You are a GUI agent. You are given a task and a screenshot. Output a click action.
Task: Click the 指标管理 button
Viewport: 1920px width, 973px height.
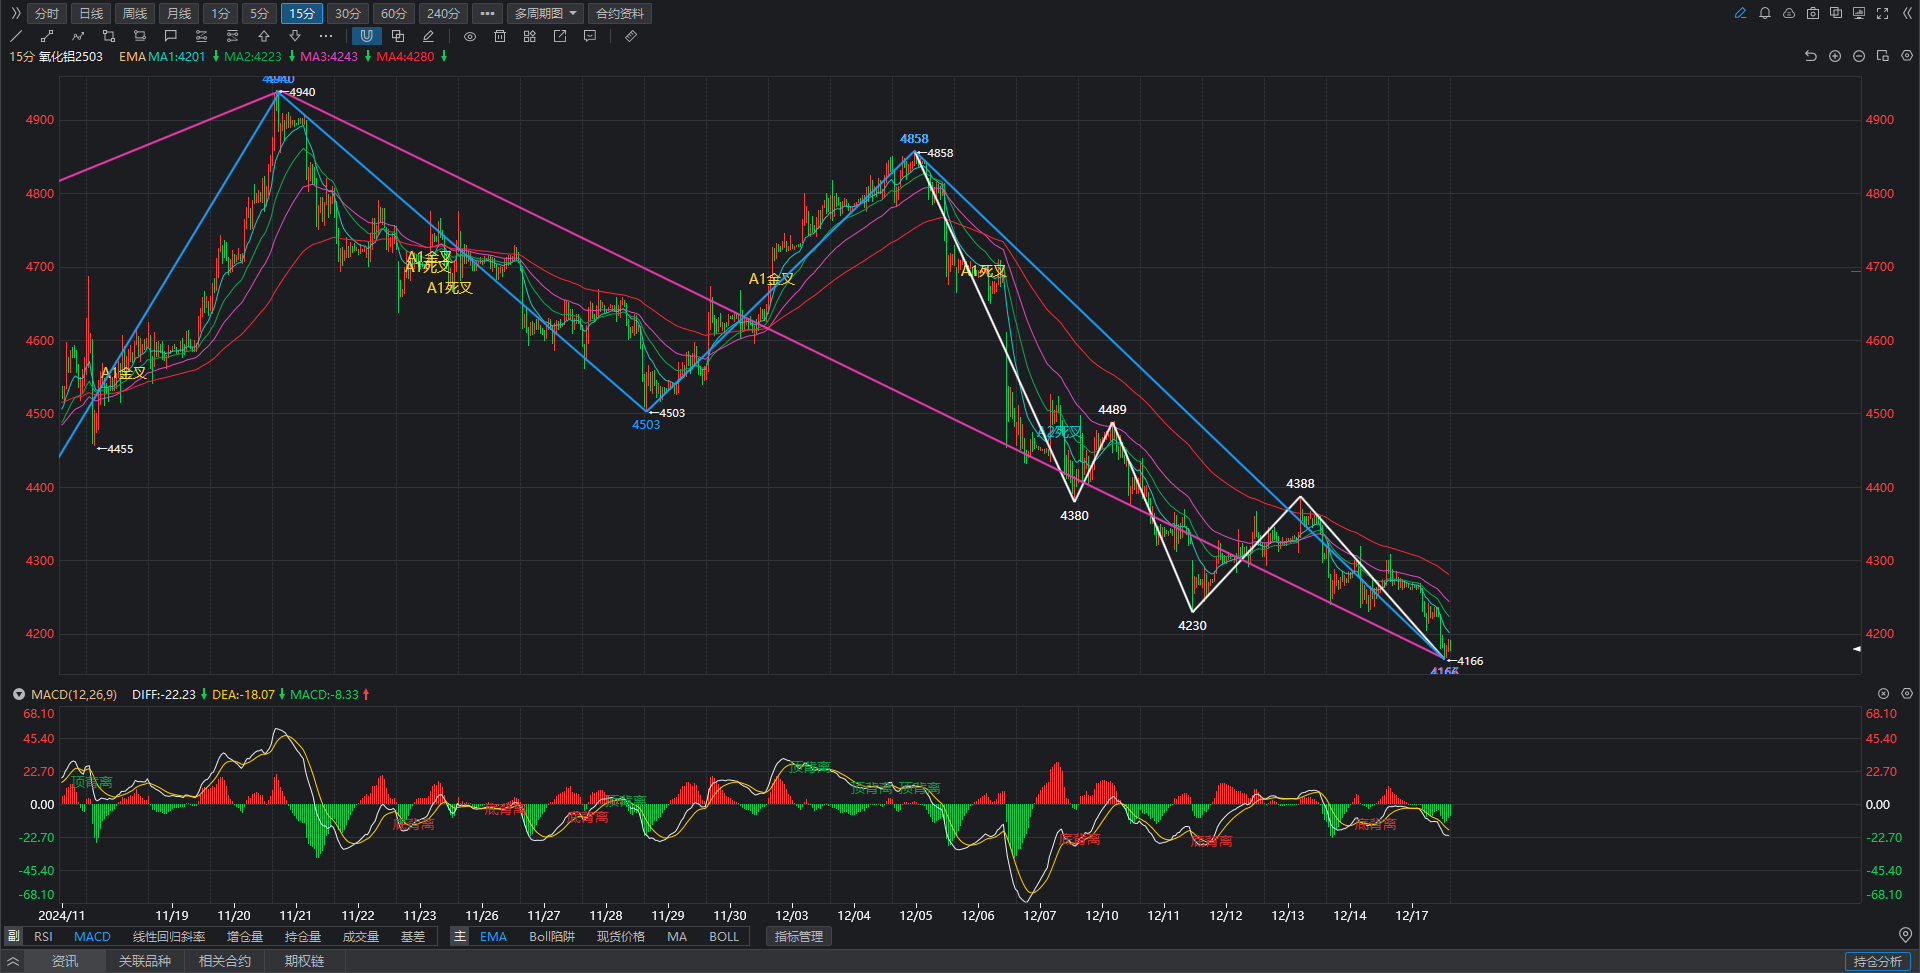click(x=798, y=937)
